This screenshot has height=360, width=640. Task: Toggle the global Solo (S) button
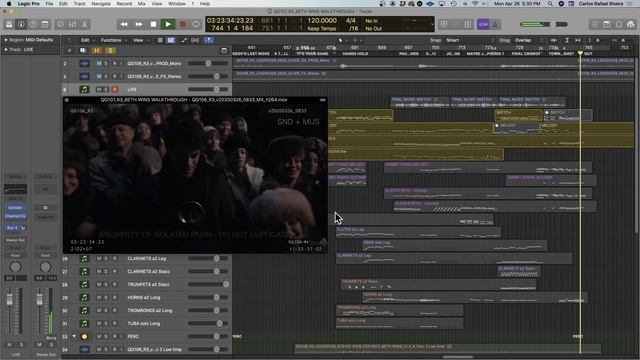pos(110,51)
